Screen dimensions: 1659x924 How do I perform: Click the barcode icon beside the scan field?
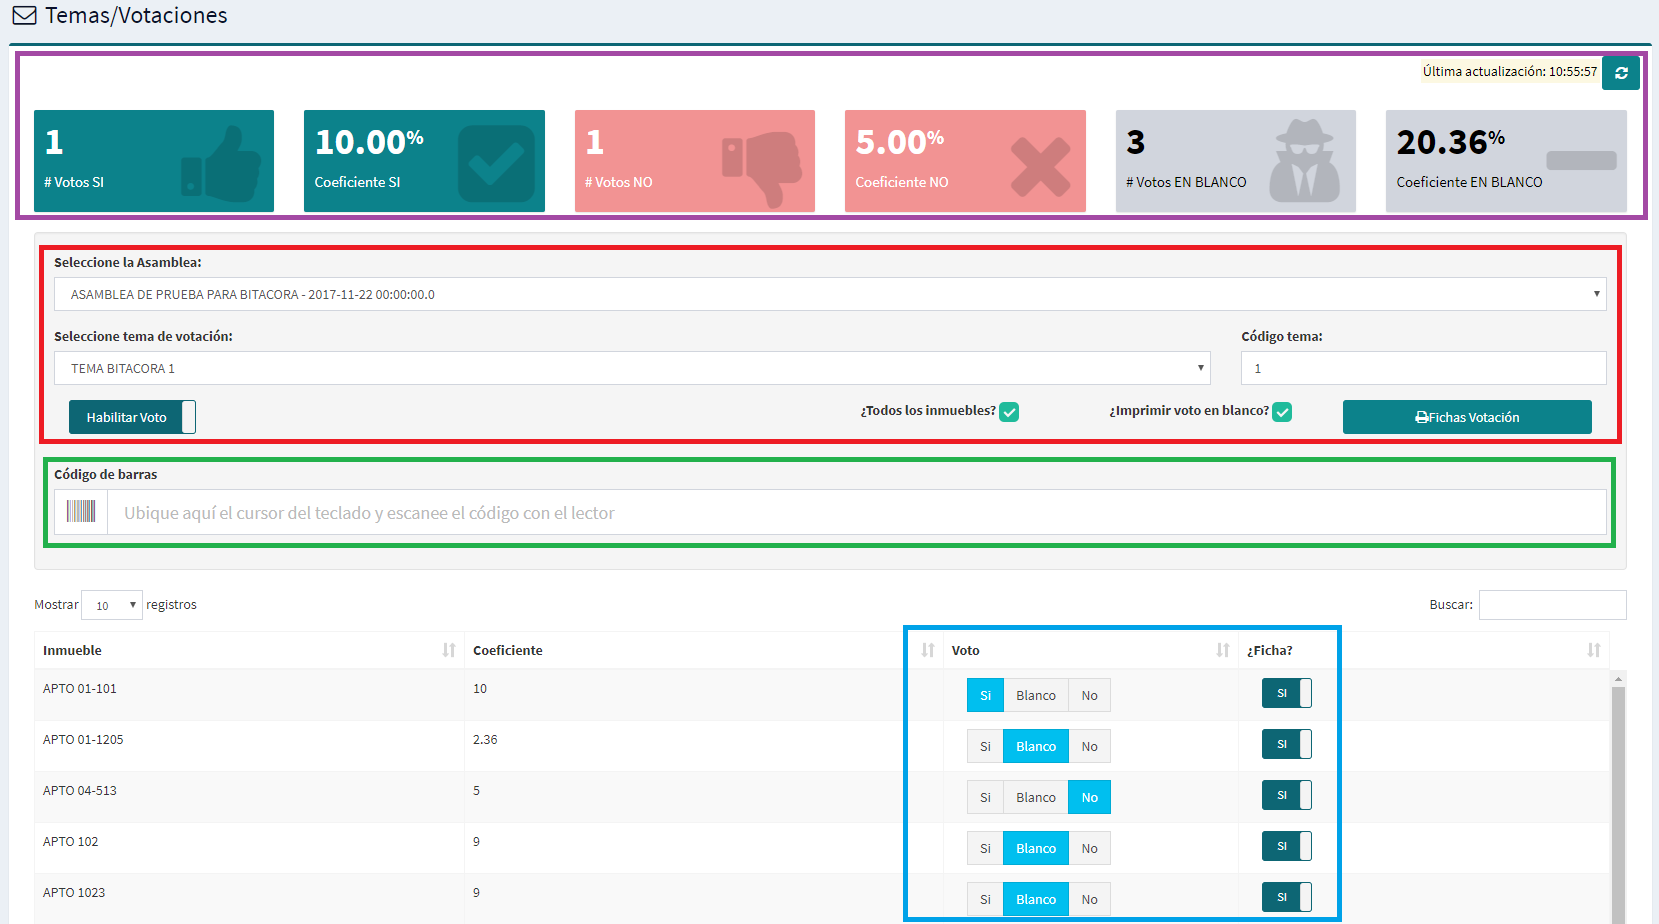coord(81,512)
